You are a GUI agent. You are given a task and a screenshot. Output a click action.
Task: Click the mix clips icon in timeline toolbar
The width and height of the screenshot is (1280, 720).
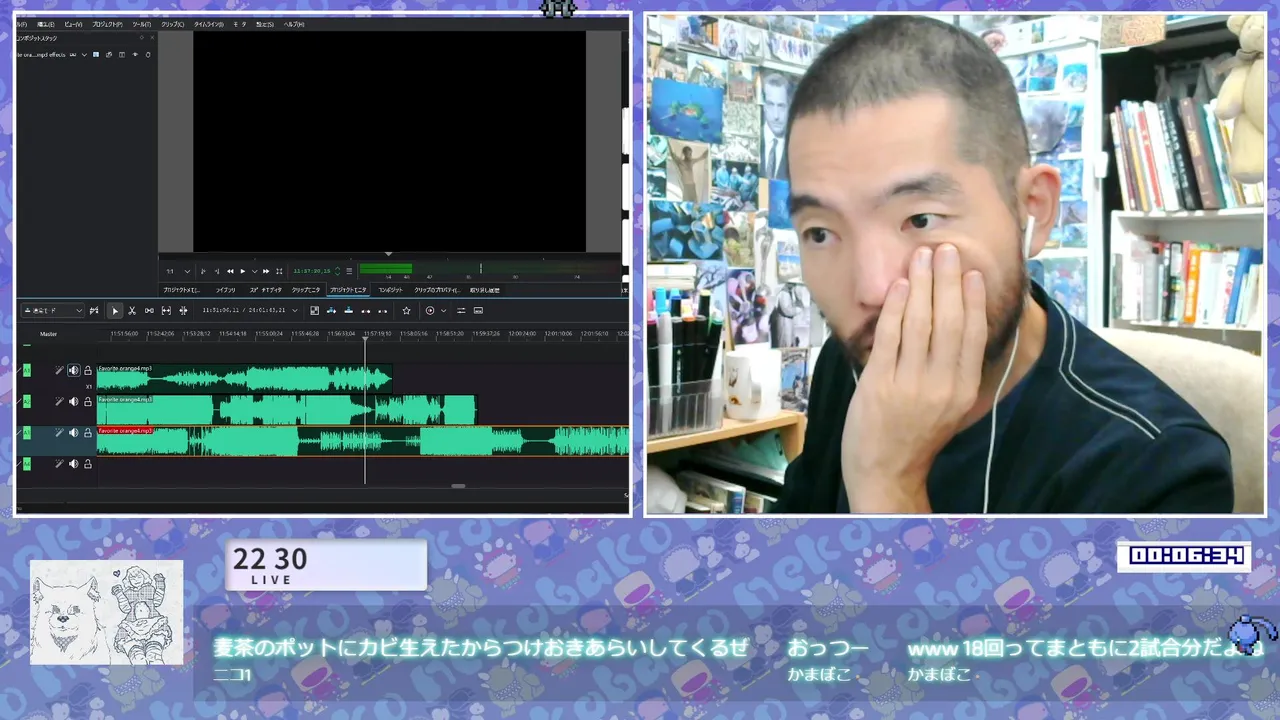(x=314, y=310)
